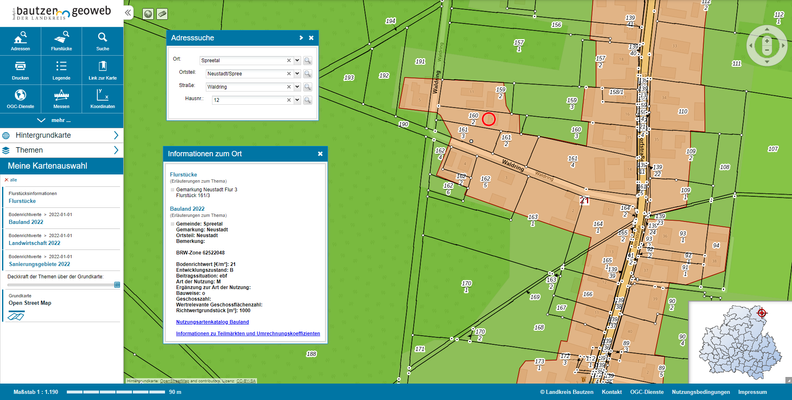Click into the Hausnr. input field
792x400 pixels.
[247, 101]
